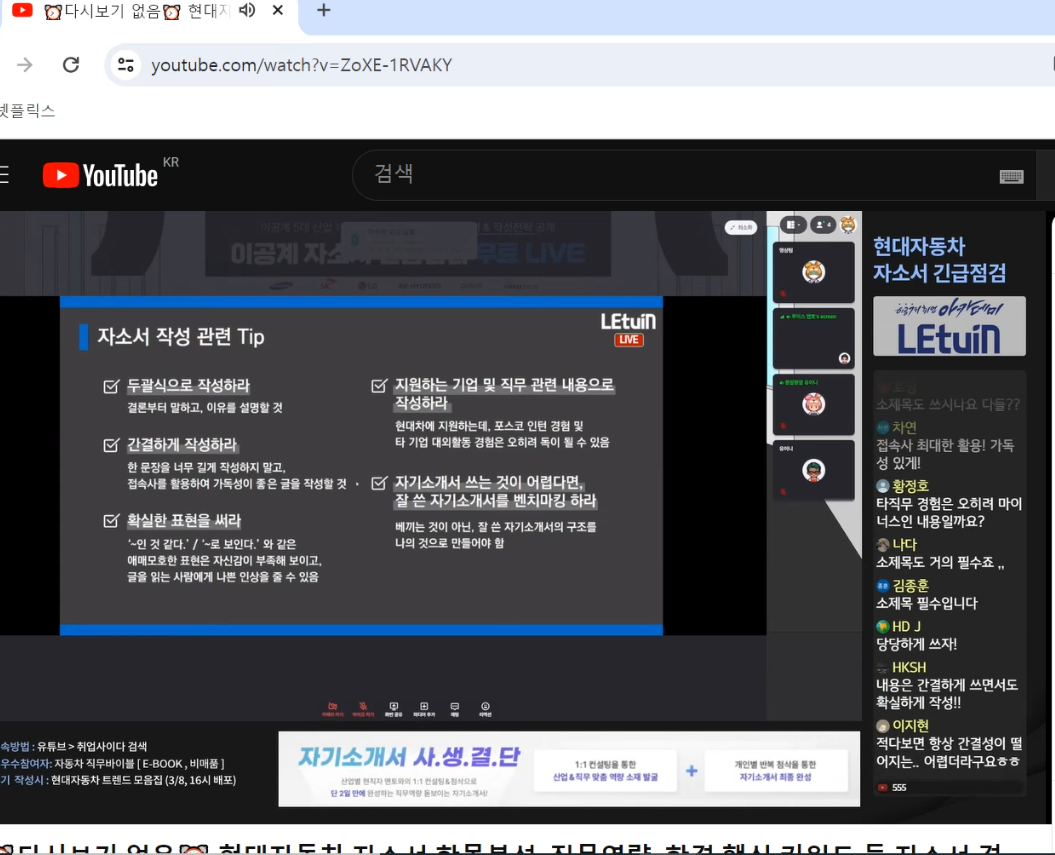Click the LEtuiN academy logo thumbnail

pyautogui.click(x=948, y=326)
